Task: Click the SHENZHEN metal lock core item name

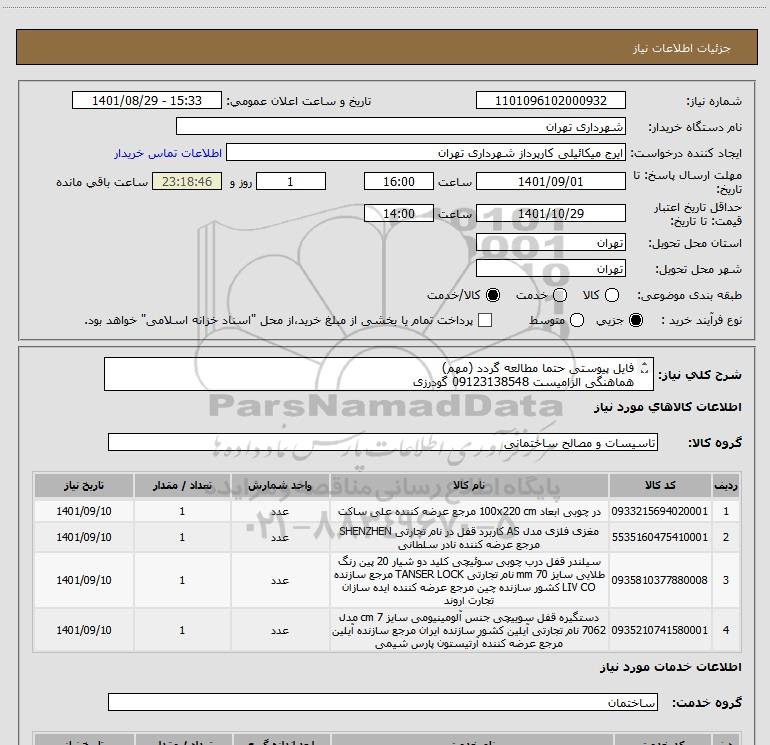Action: click(x=469, y=537)
